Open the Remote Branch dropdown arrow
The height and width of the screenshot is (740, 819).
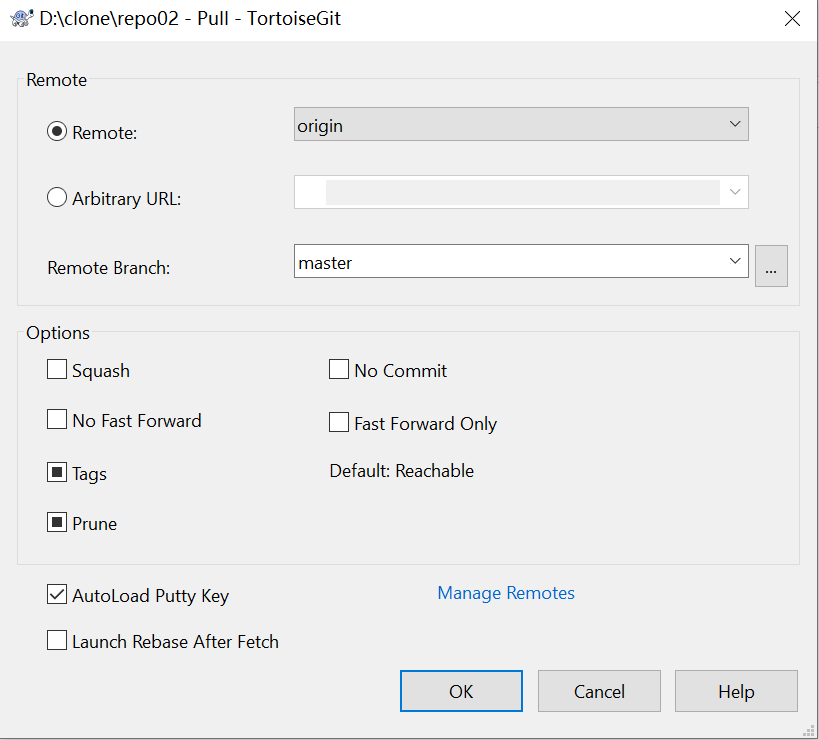pos(735,261)
